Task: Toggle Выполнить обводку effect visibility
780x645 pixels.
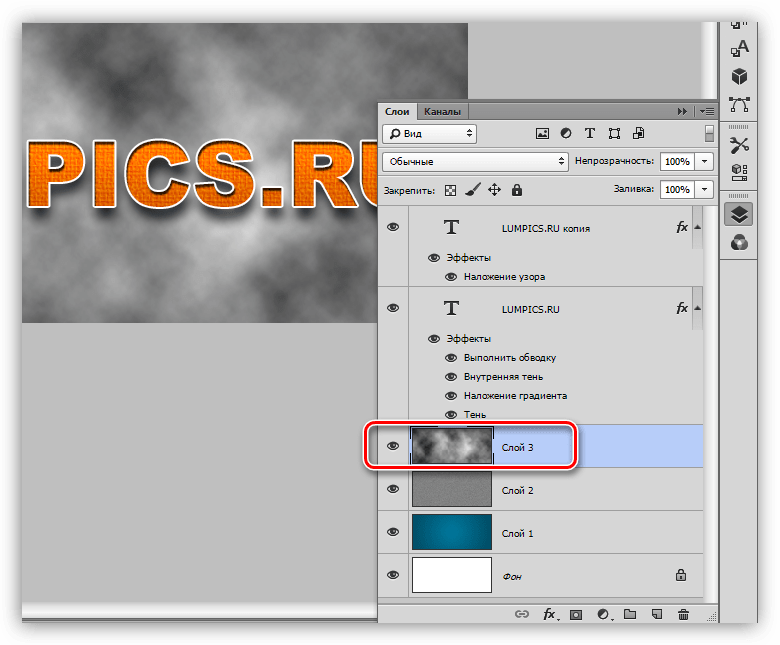Action: (451, 358)
